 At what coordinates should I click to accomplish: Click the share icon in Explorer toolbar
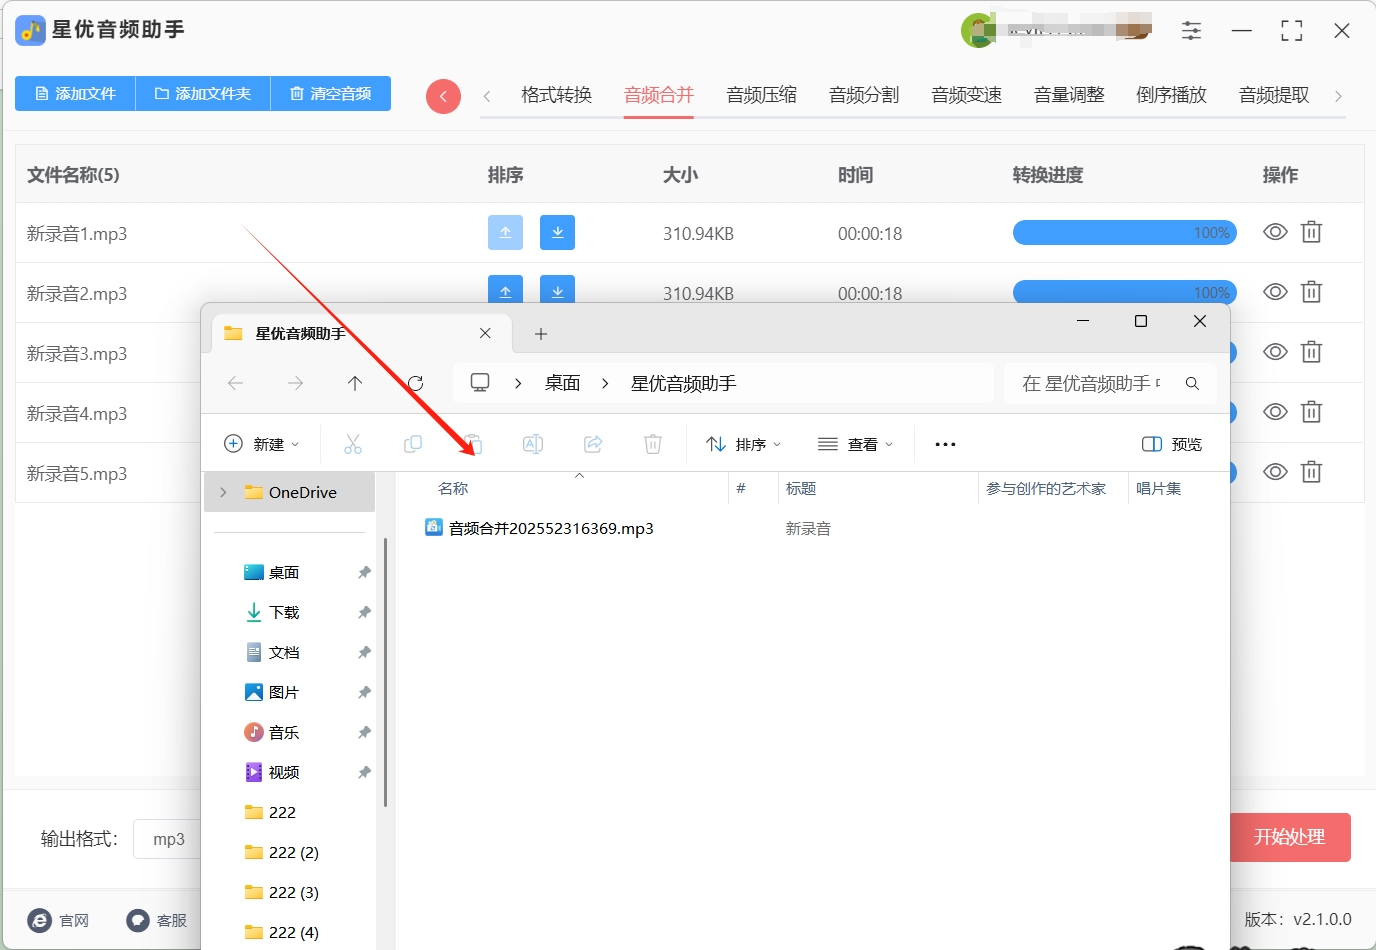(x=593, y=444)
